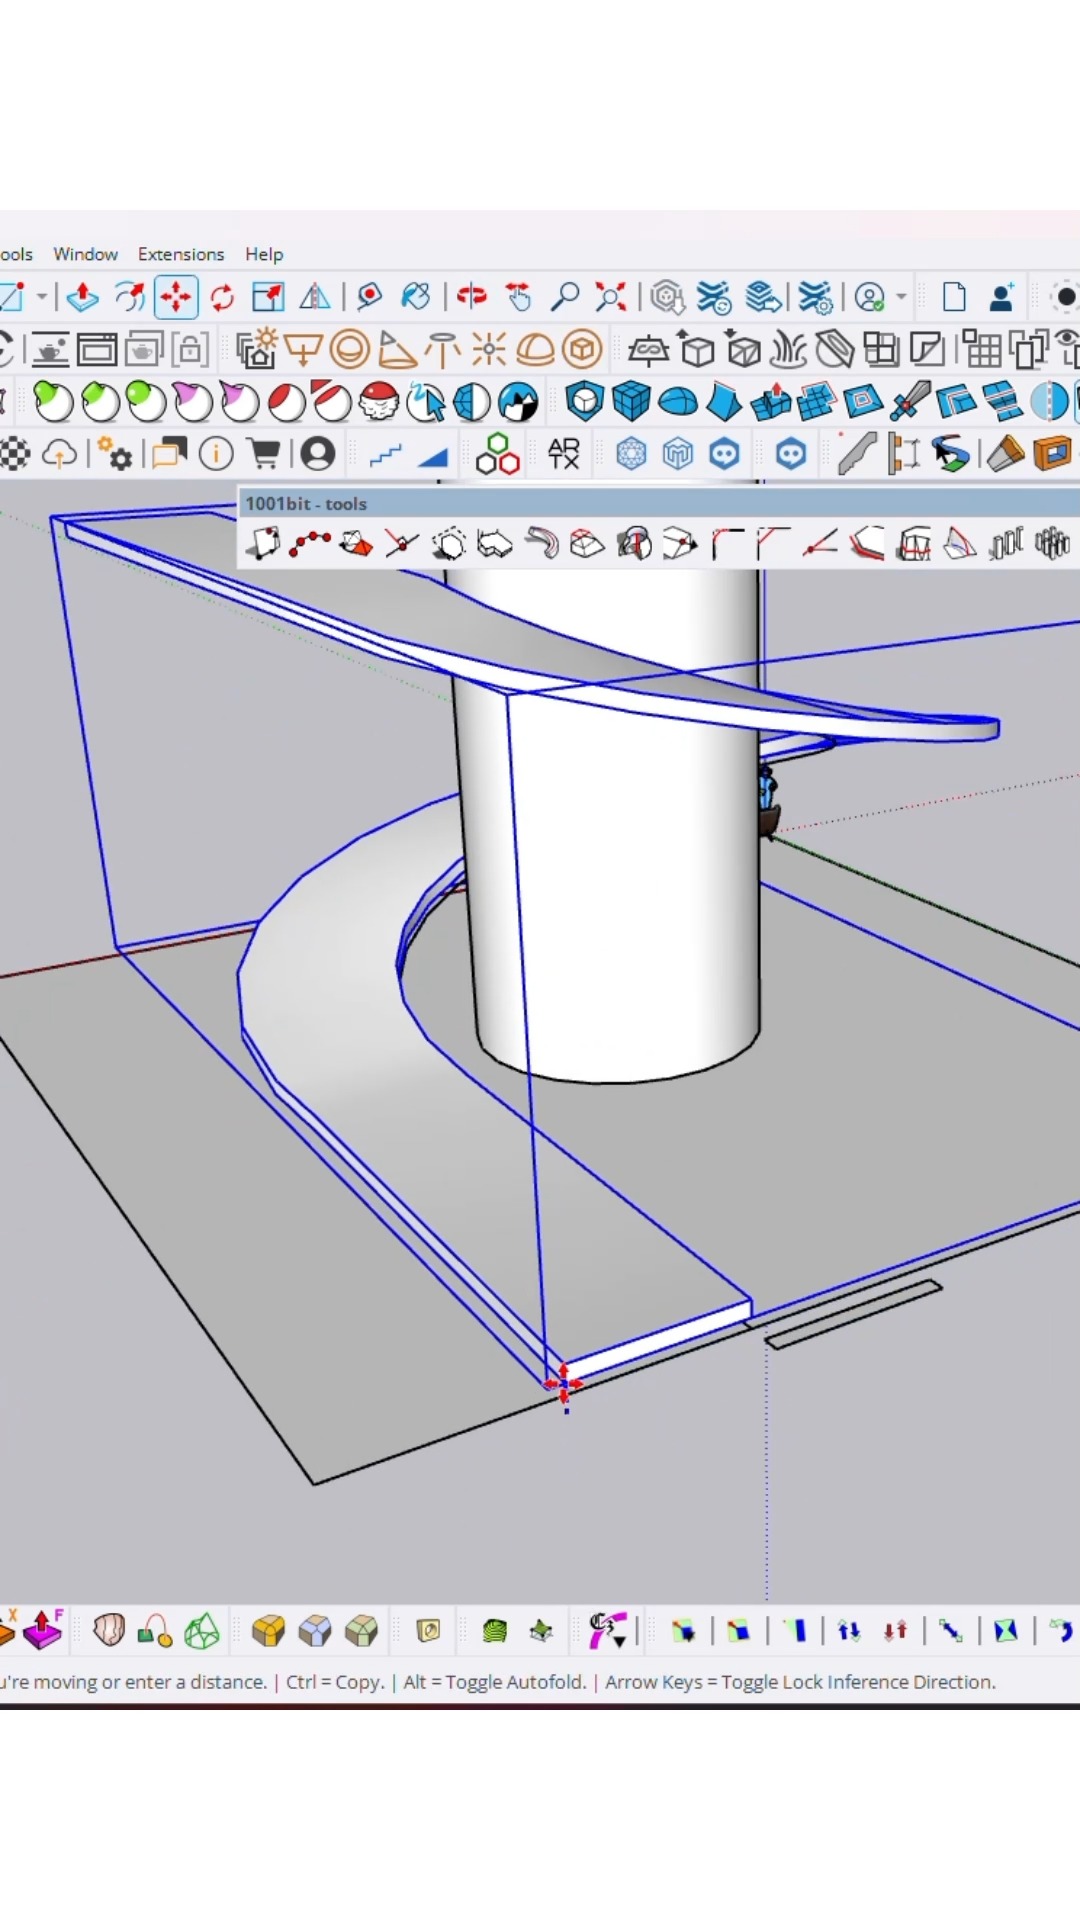Click the green-red hexagons icon

pyautogui.click(x=497, y=455)
